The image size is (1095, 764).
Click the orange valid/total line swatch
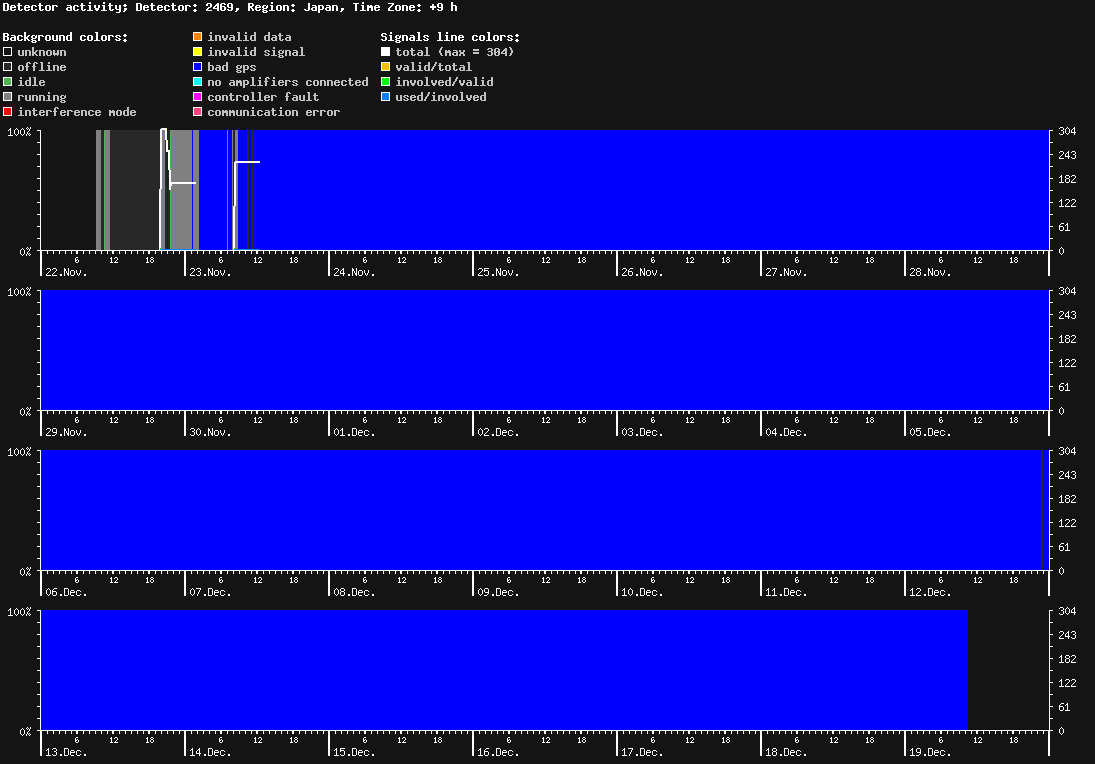(x=386, y=67)
